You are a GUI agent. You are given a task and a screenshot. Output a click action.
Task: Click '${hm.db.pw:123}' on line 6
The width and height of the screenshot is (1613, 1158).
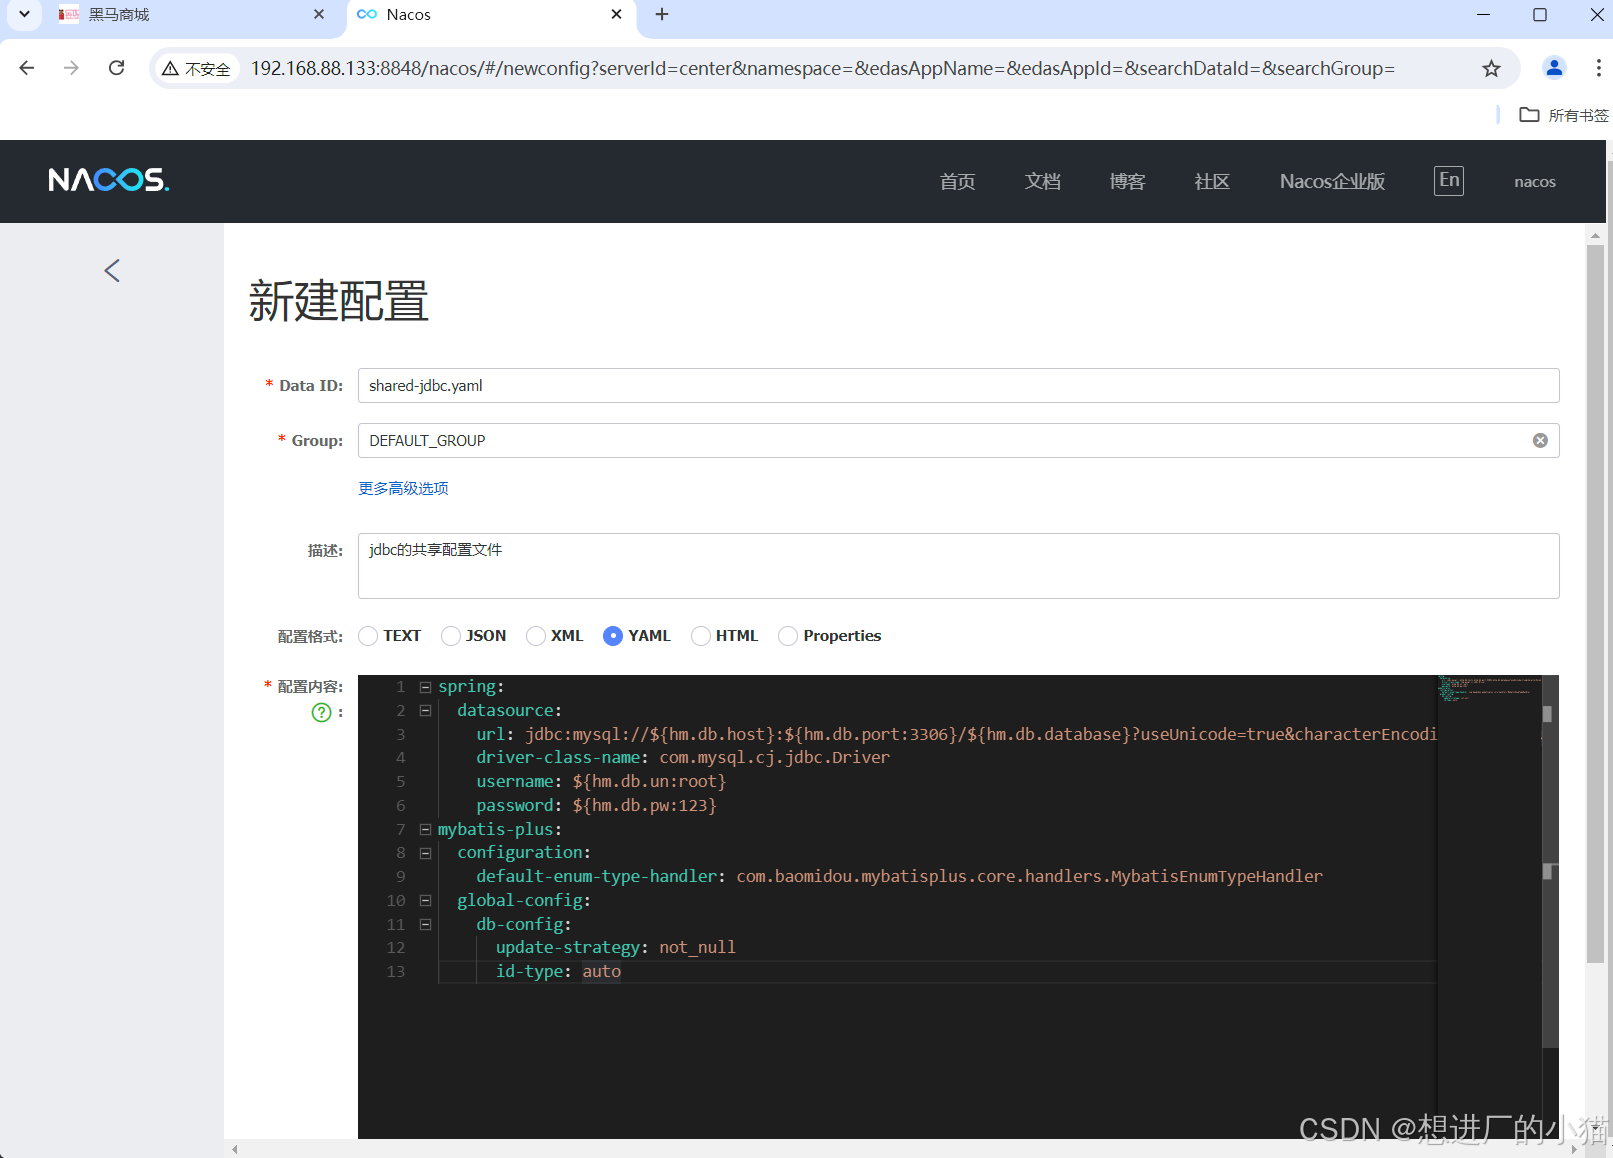[644, 806]
